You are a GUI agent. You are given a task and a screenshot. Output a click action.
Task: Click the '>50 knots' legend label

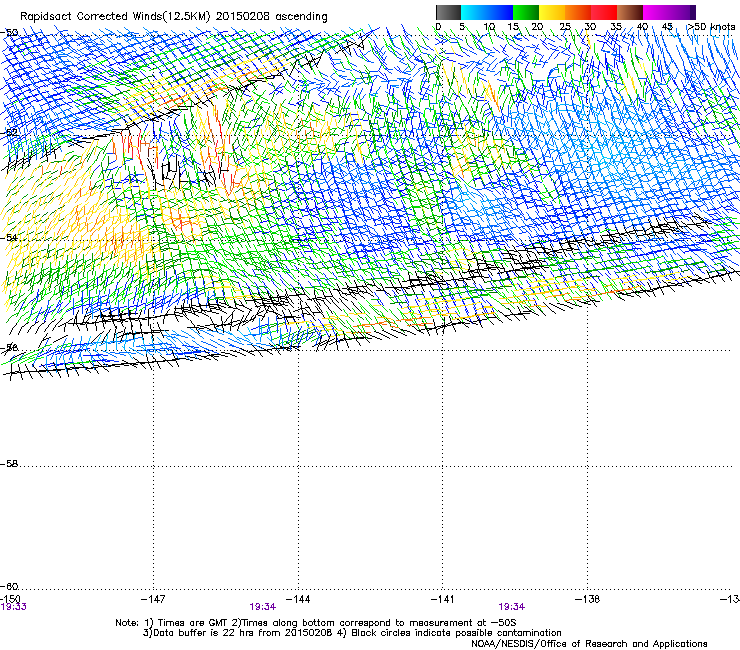tap(711, 27)
